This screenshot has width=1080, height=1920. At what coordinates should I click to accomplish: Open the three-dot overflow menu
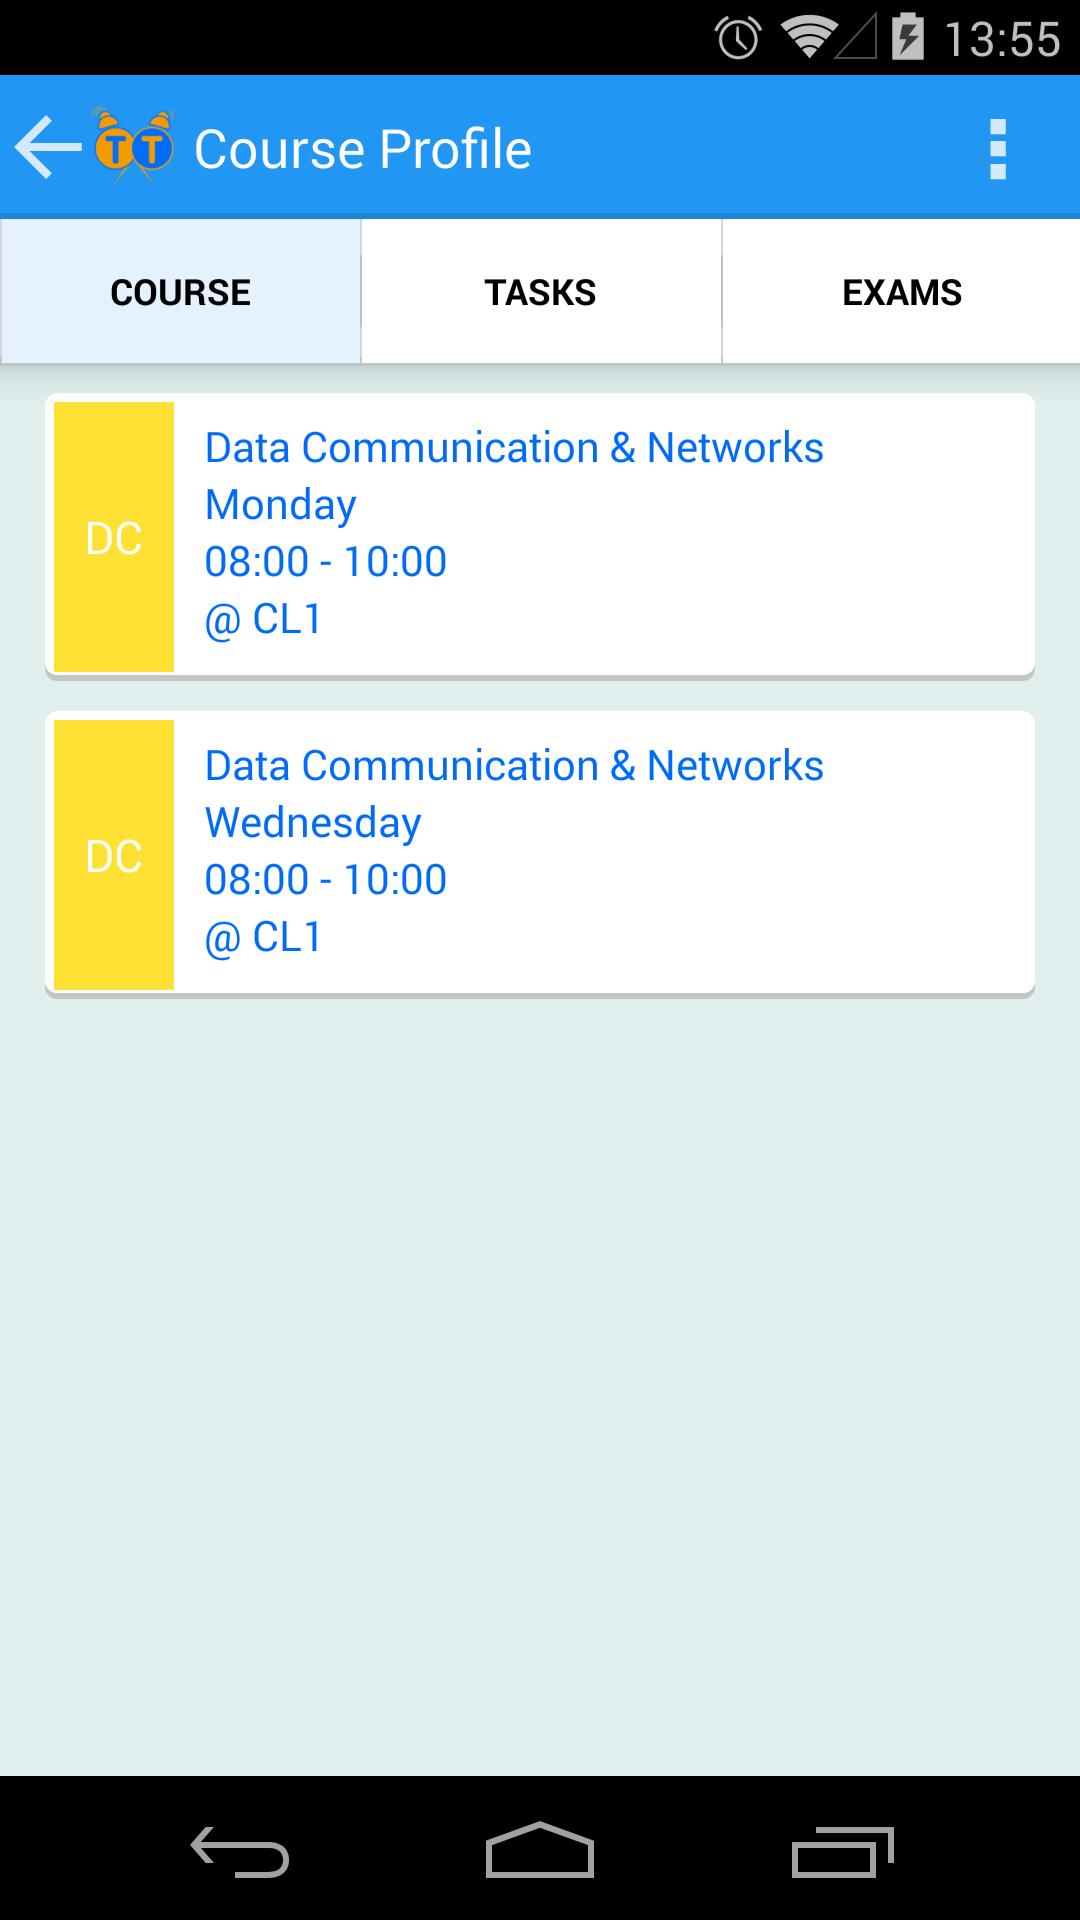(x=997, y=149)
